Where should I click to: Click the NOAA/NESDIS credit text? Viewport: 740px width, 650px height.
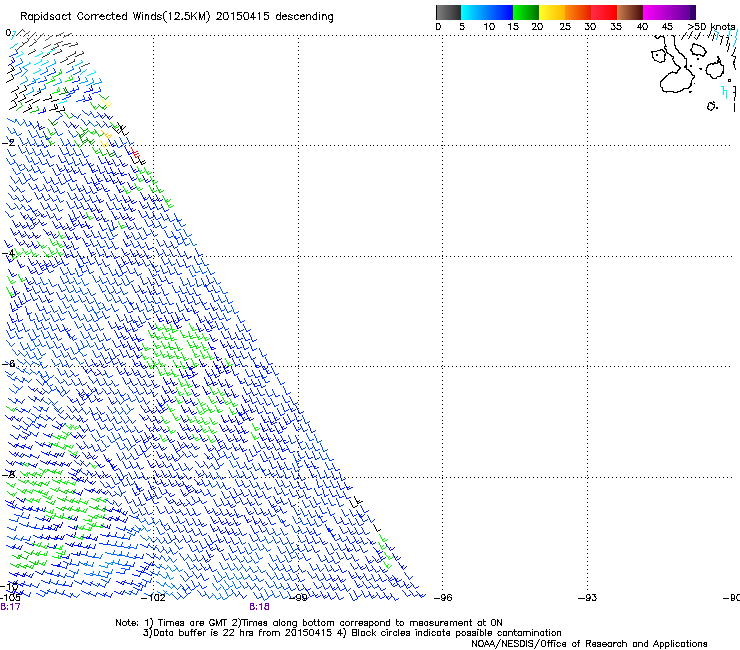pyautogui.click(x=589, y=644)
